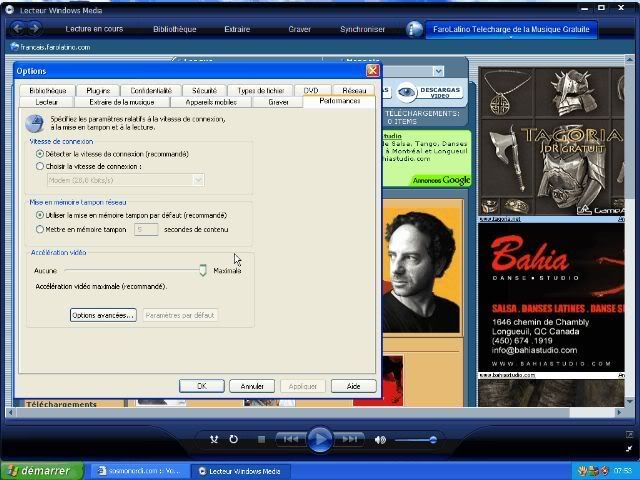640x480 pixels.
Task: Skip to the previous track
Action: coord(290,439)
